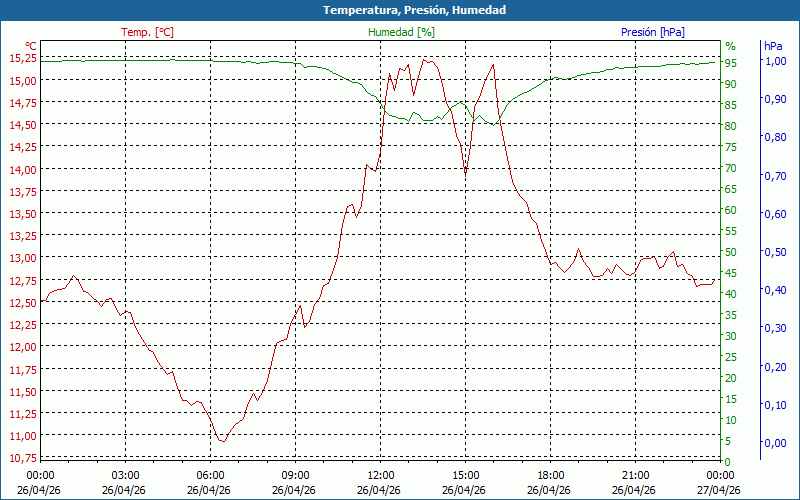Click the 13,00 temperature axis value
The width and height of the screenshot is (800, 500).
[x=23, y=258]
